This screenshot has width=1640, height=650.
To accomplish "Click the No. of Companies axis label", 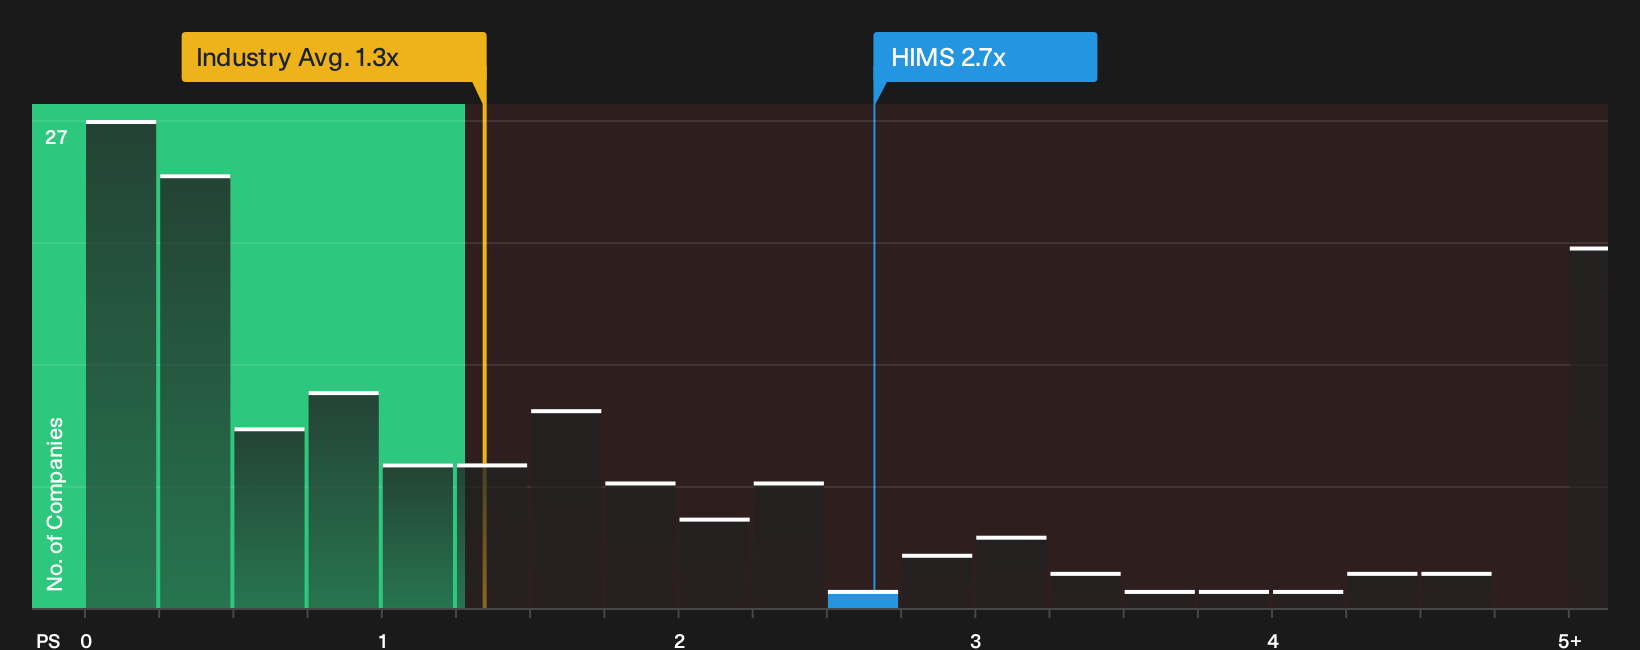I will 55,504.
